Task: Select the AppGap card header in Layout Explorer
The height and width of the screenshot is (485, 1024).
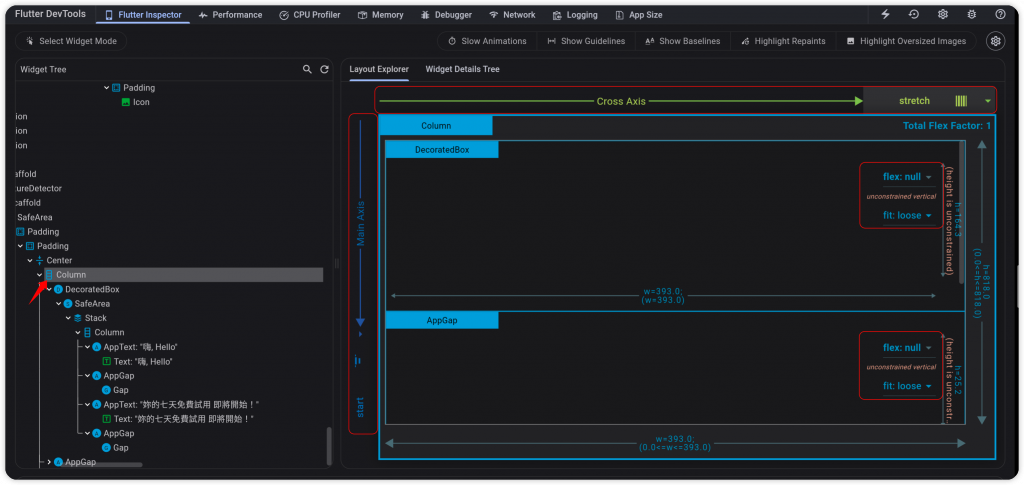Action: coord(442,321)
